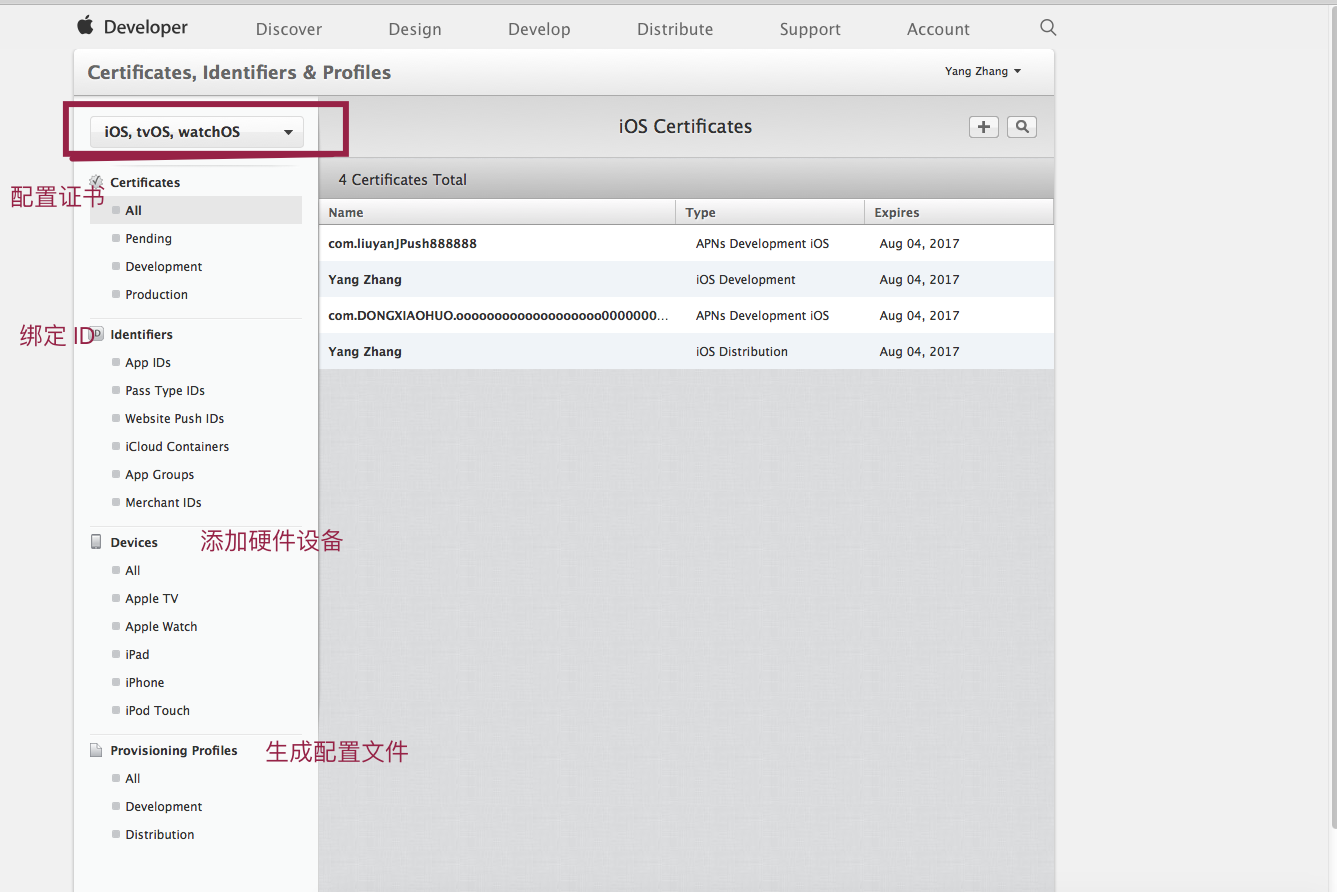Sort by the Expires column header
Viewport: 1338px width, 892px height.
[959, 212]
